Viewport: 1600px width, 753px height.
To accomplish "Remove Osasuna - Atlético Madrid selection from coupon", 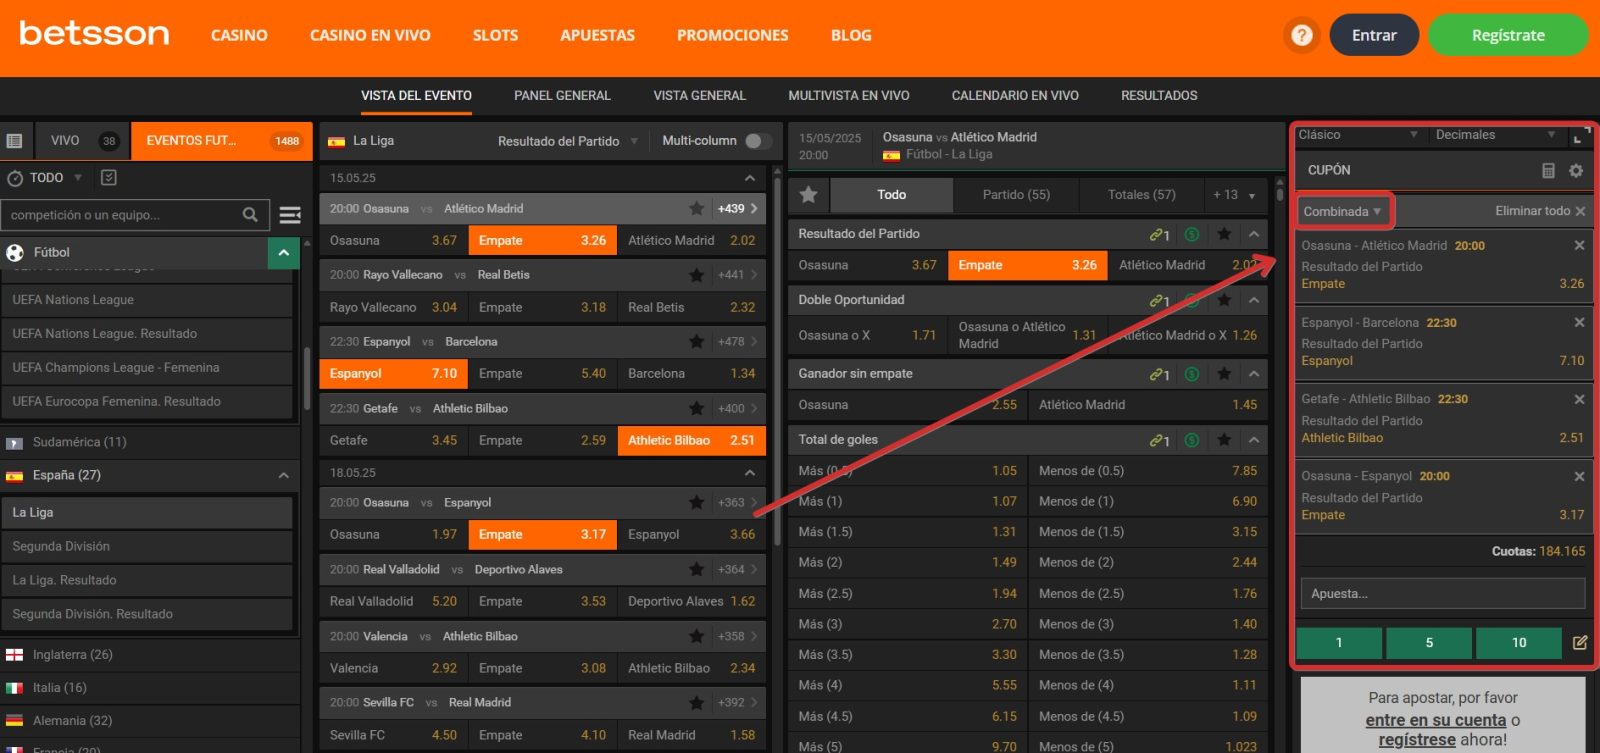I will tap(1580, 245).
